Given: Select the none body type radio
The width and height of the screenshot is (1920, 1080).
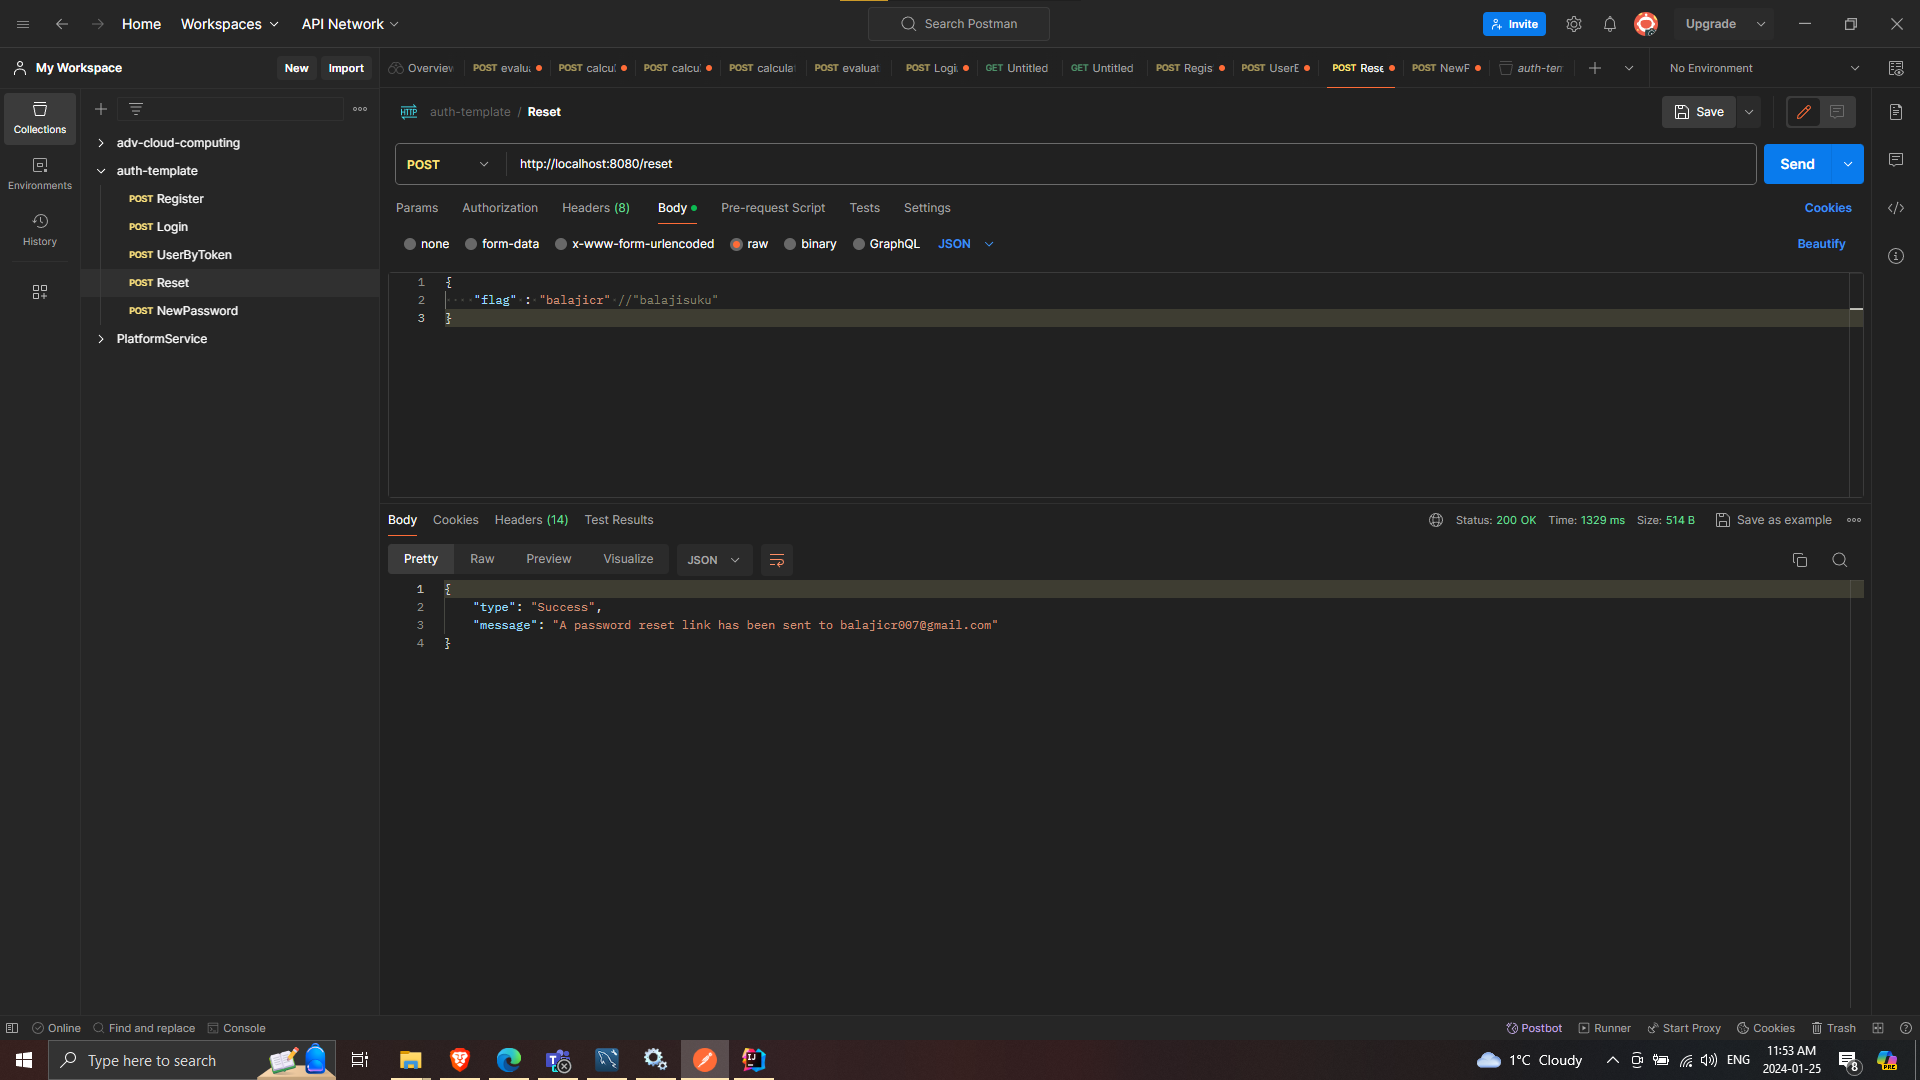Looking at the screenshot, I should [410, 244].
